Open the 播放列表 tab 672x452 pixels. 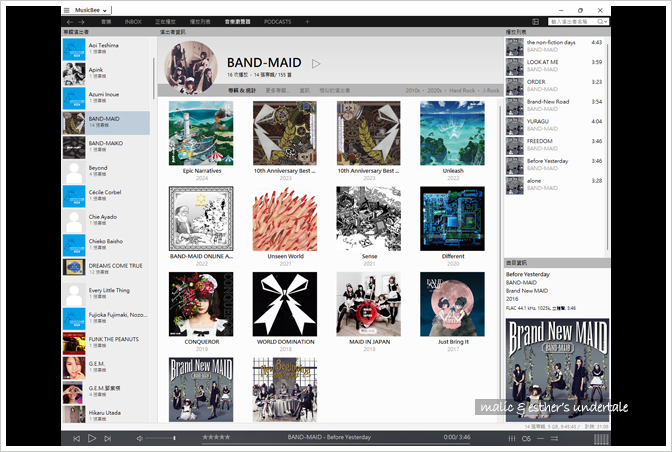[x=200, y=22]
